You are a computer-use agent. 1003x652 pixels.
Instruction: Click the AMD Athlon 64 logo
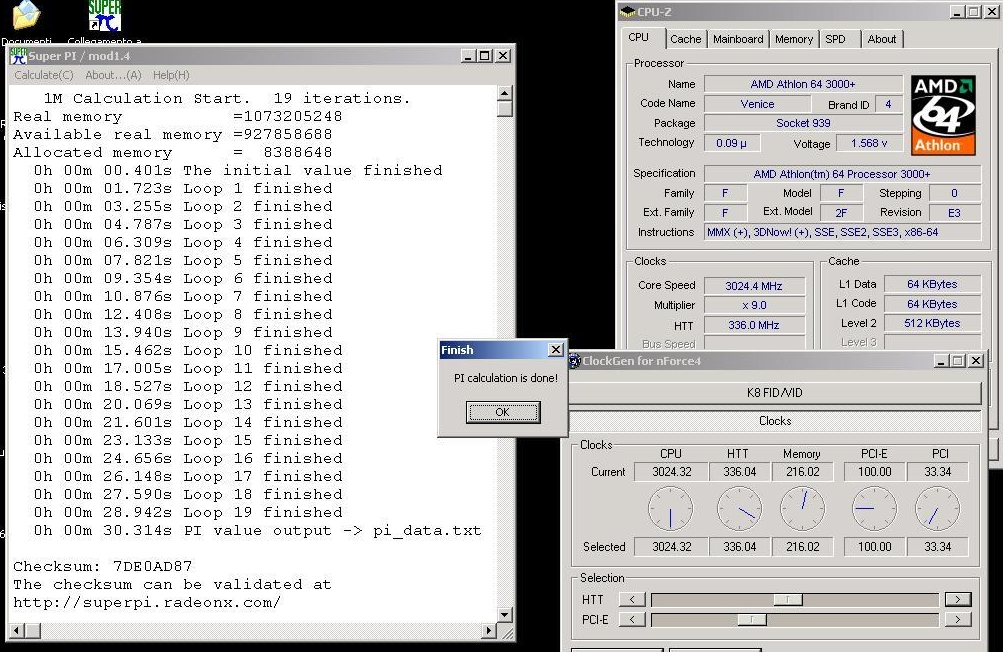point(944,116)
